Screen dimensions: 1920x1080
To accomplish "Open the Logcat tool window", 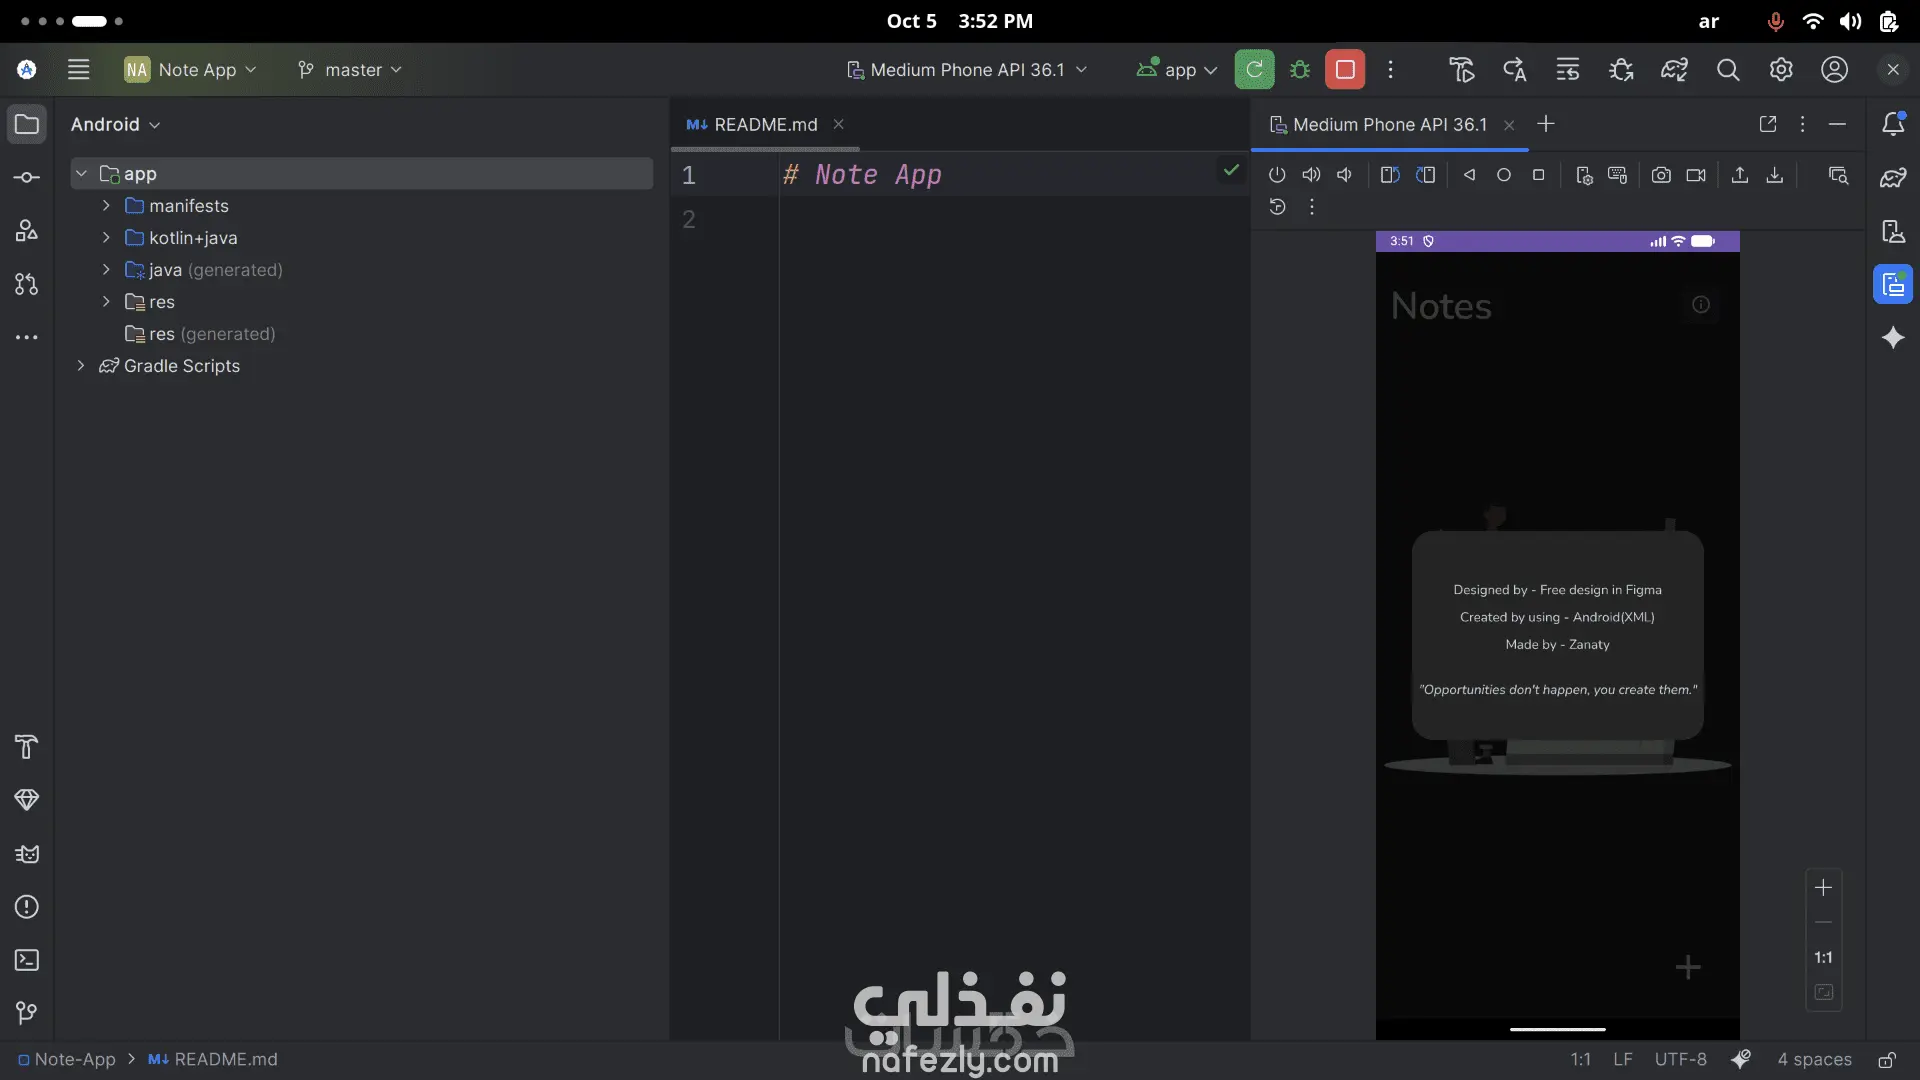I will [x=27, y=854].
